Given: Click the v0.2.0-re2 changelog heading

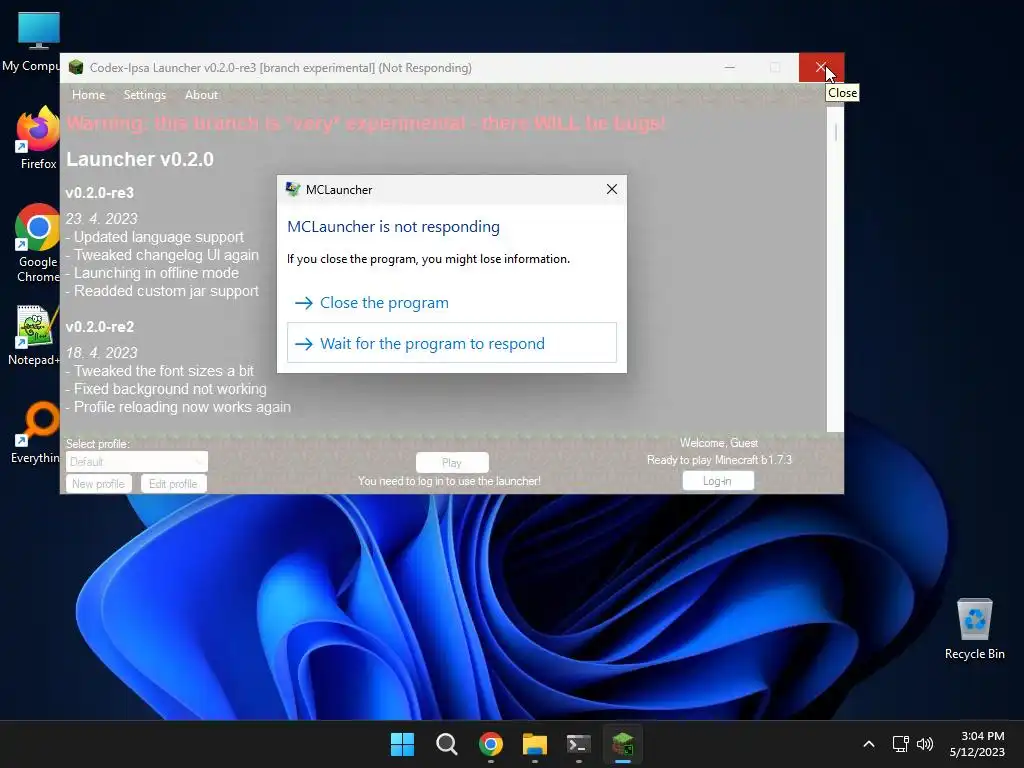Looking at the screenshot, I should 100,327.
